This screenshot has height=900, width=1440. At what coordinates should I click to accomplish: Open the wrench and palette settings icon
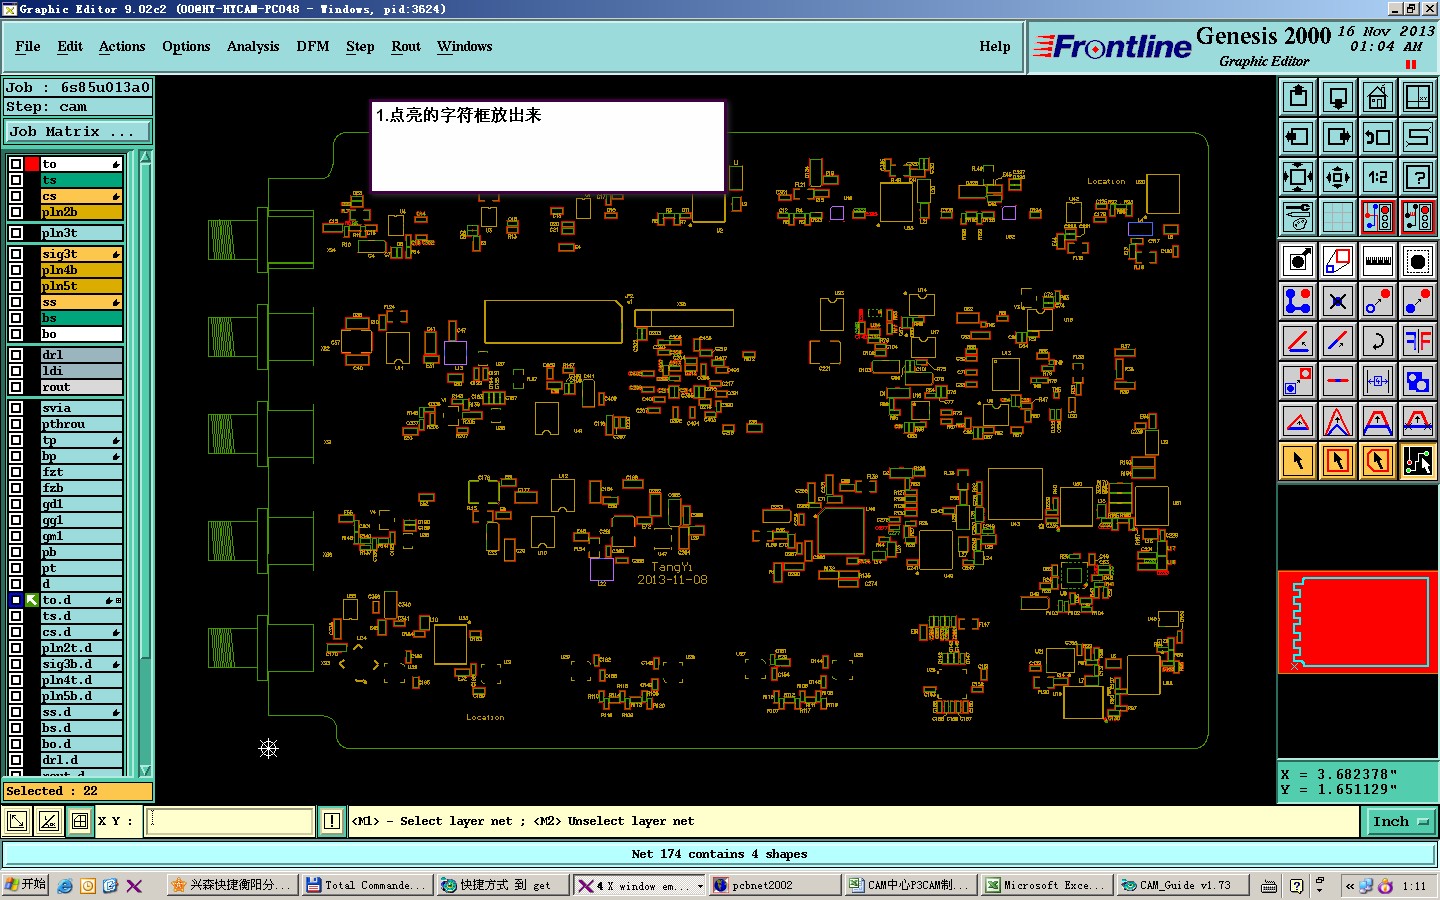[x=1298, y=217]
